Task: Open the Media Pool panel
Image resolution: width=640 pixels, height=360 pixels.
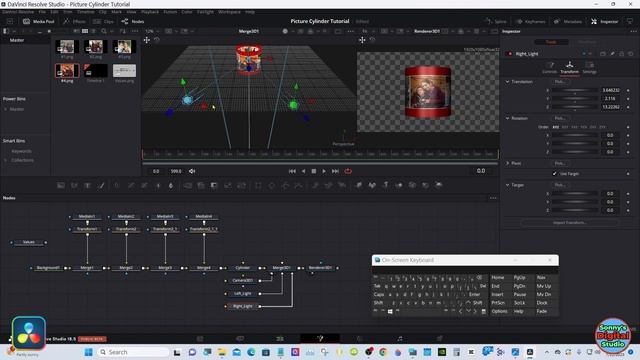Action: (x=39, y=21)
